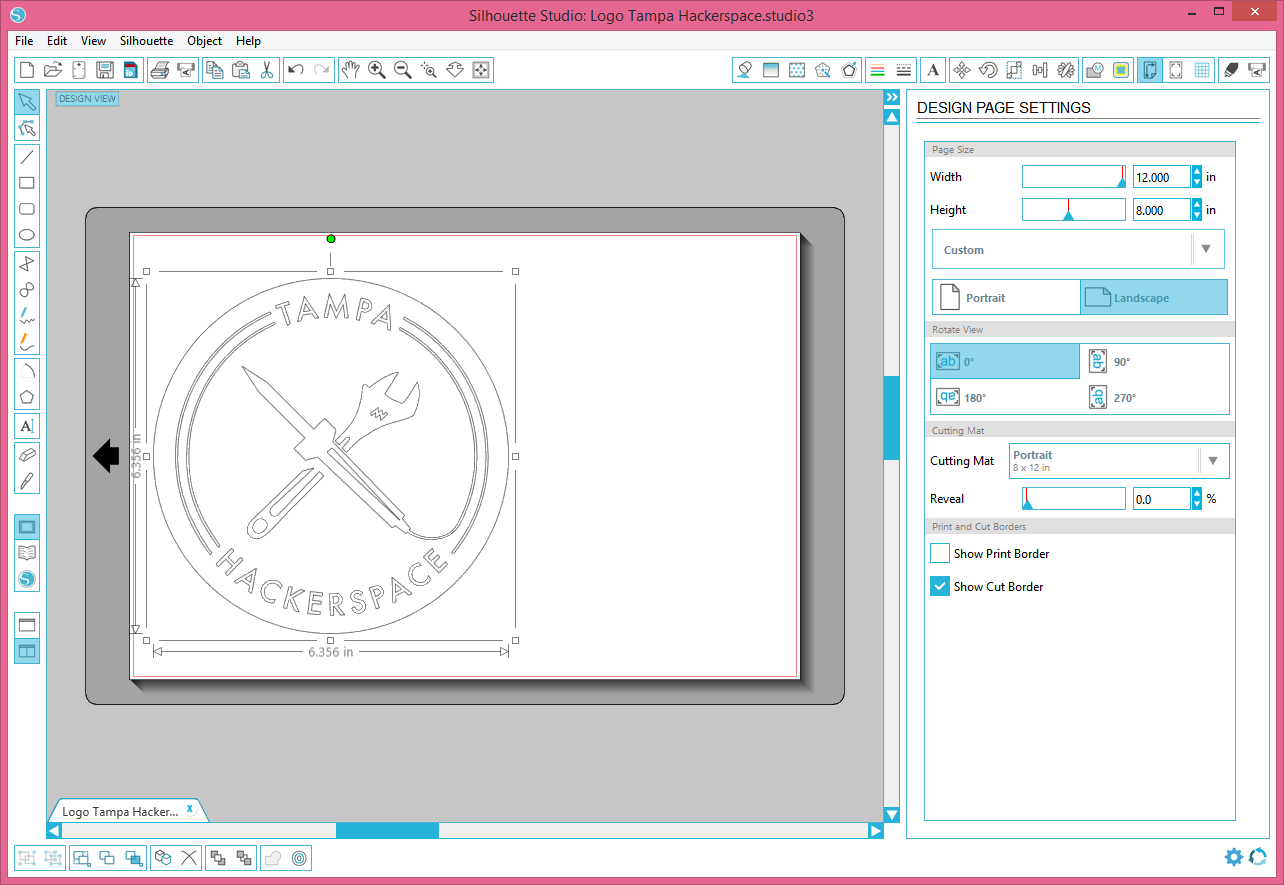Screen dimensions: 1284x885
Task: Create a new document from toolbar
Action: pos(27,70)
